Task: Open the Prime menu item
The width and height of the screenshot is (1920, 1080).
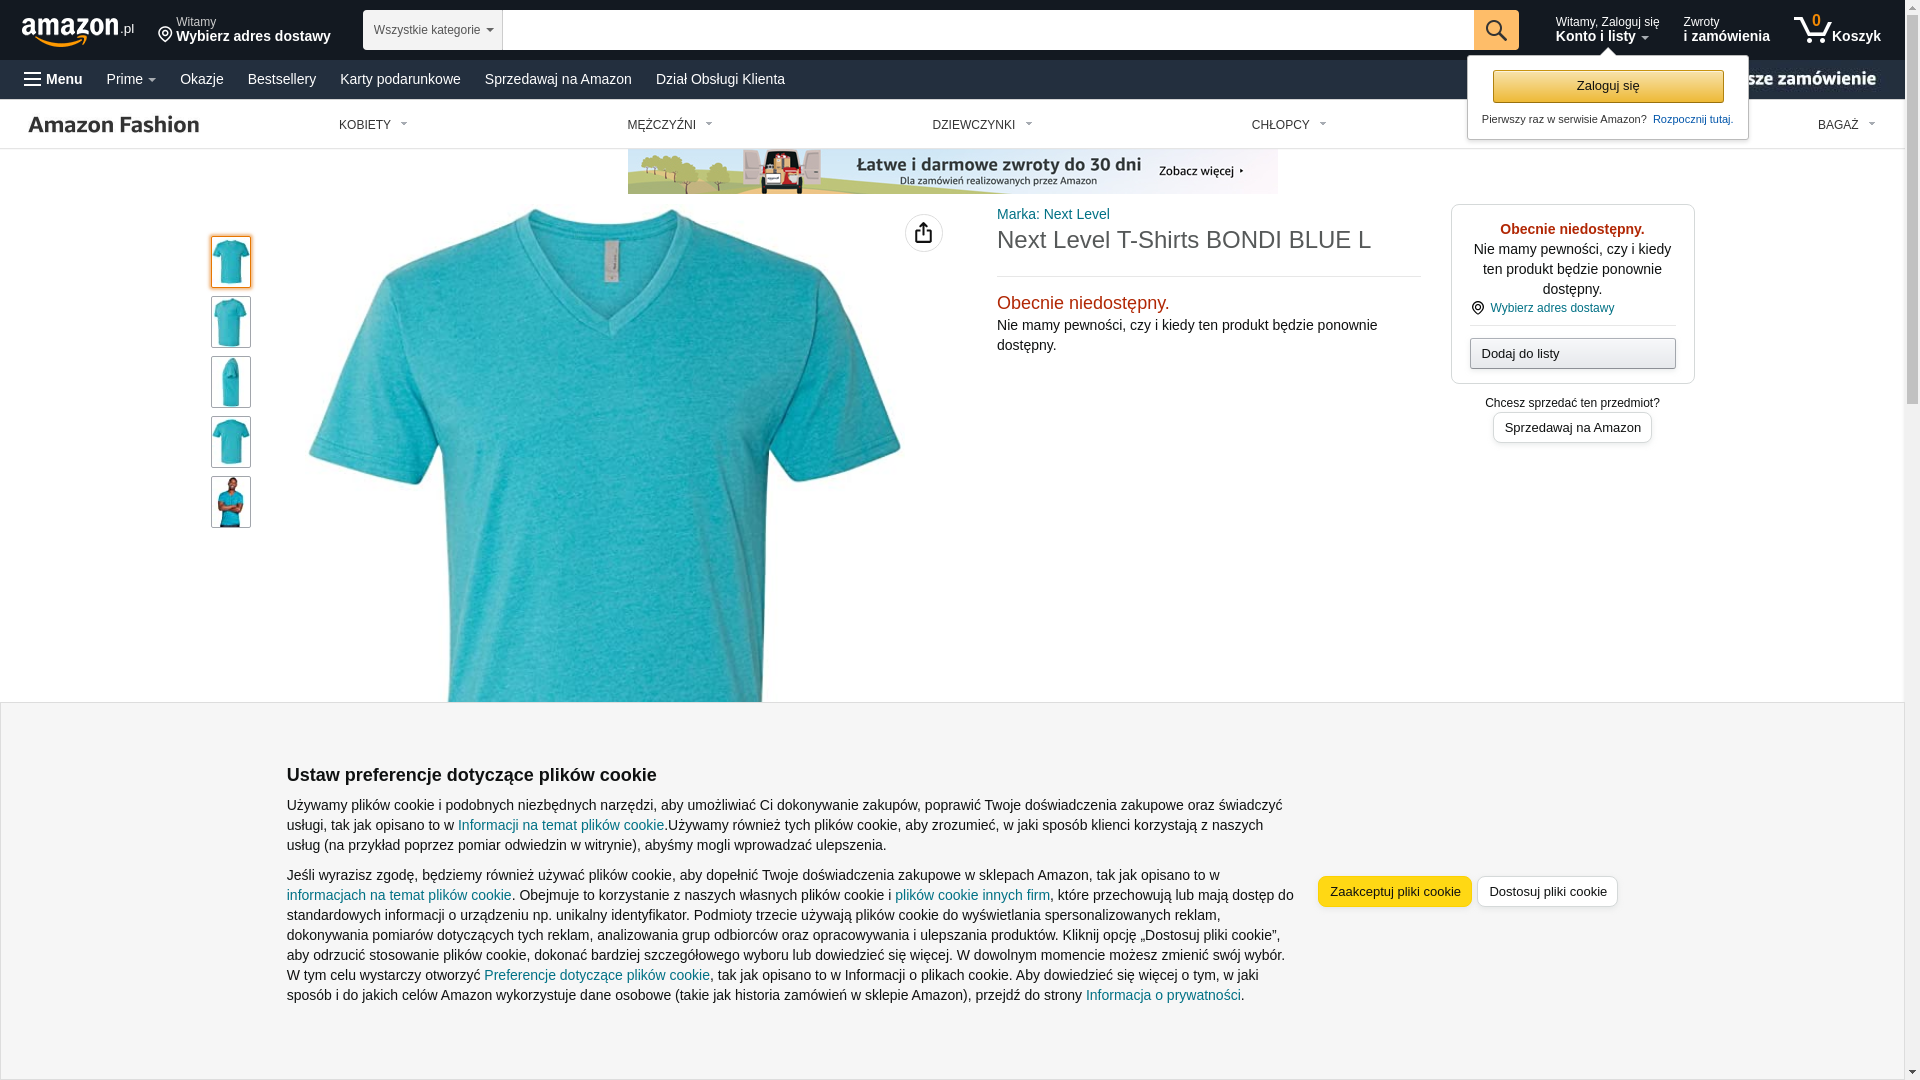Action: [131, 79]
